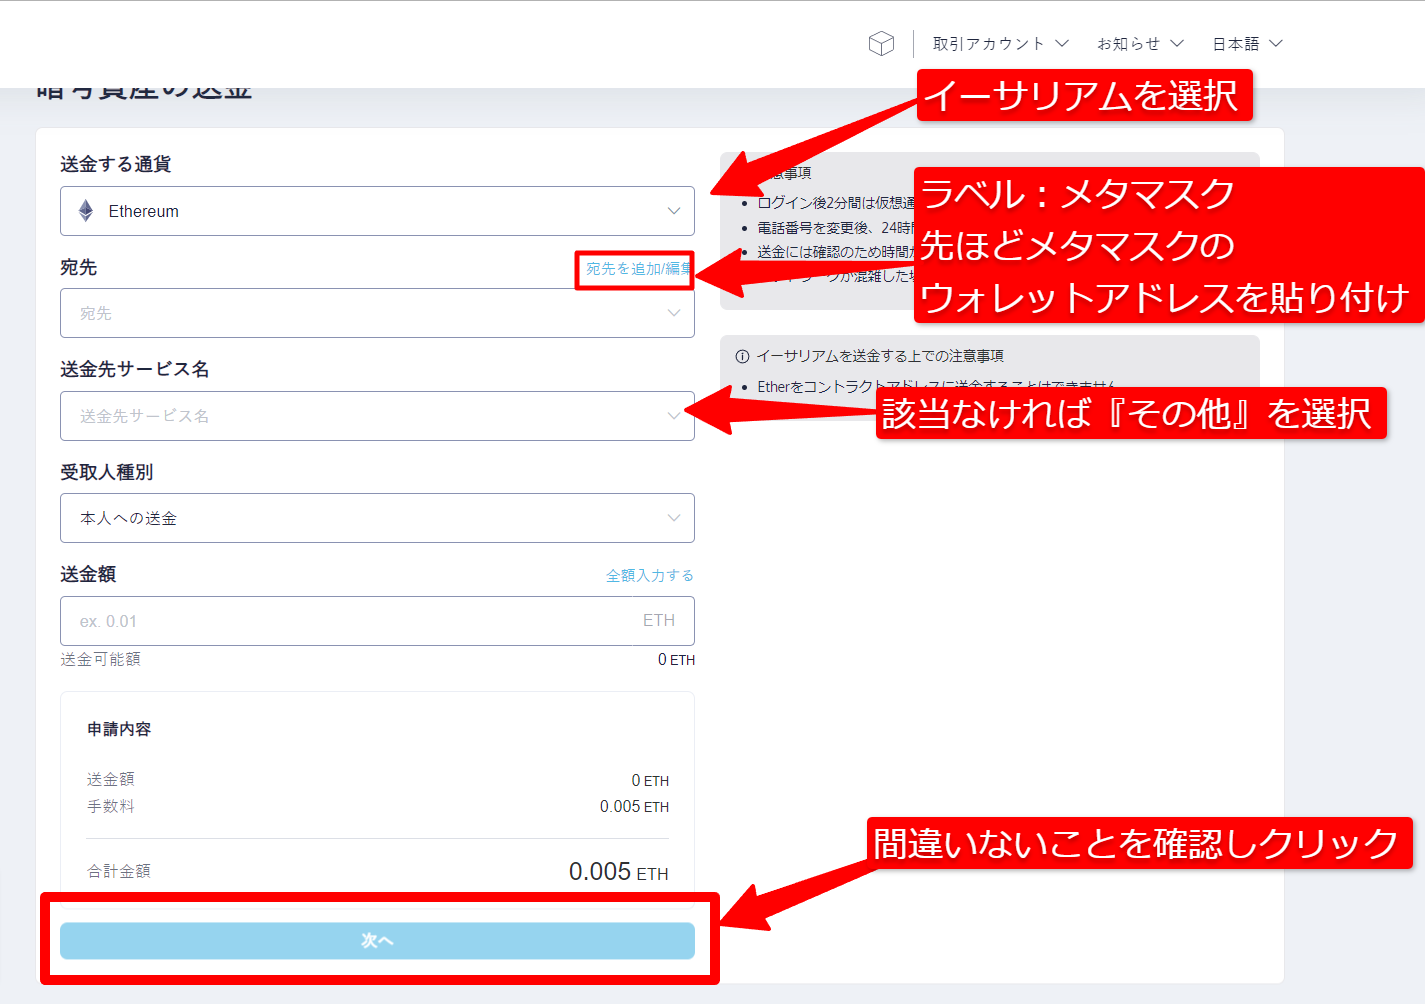The image size is (1425, 1004).
Task: Click the 全額入力する link
Action: tap(649, 575)
